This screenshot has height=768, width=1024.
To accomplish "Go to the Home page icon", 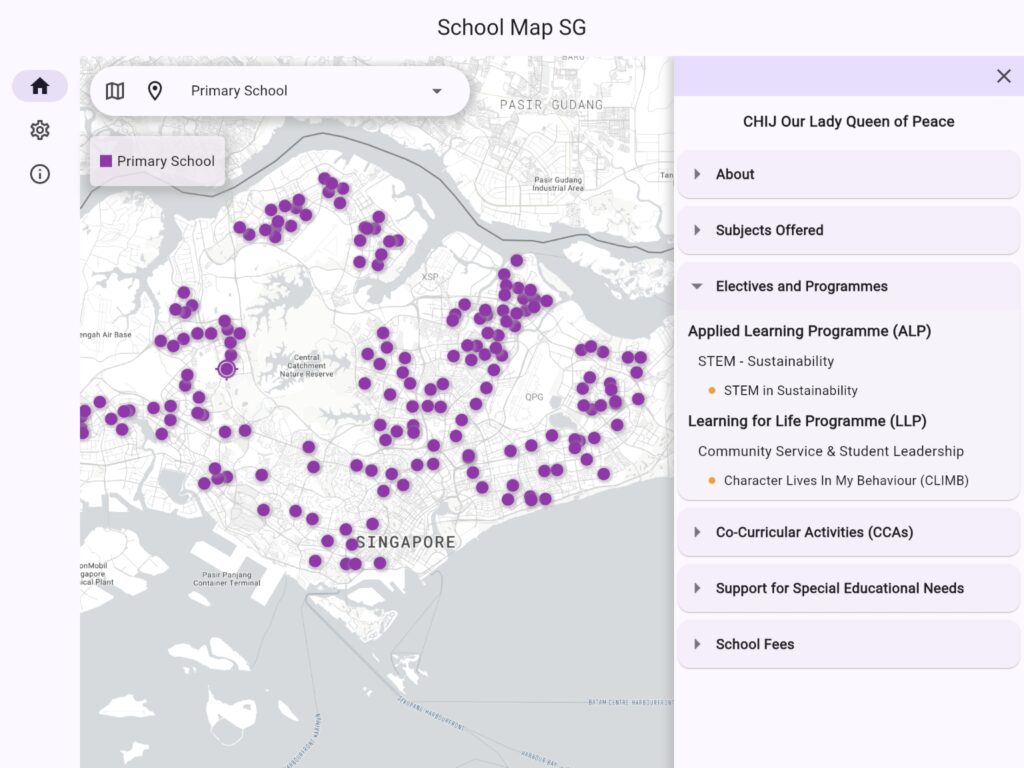I will point(40,86).
